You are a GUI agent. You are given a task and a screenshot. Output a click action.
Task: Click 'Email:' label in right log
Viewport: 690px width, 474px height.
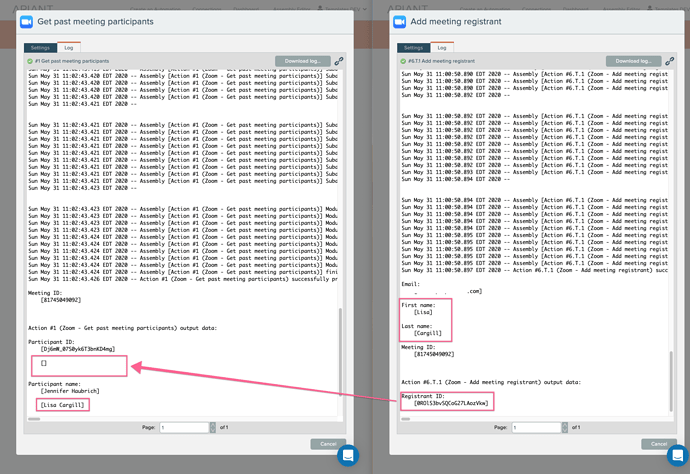click(411, 284)
